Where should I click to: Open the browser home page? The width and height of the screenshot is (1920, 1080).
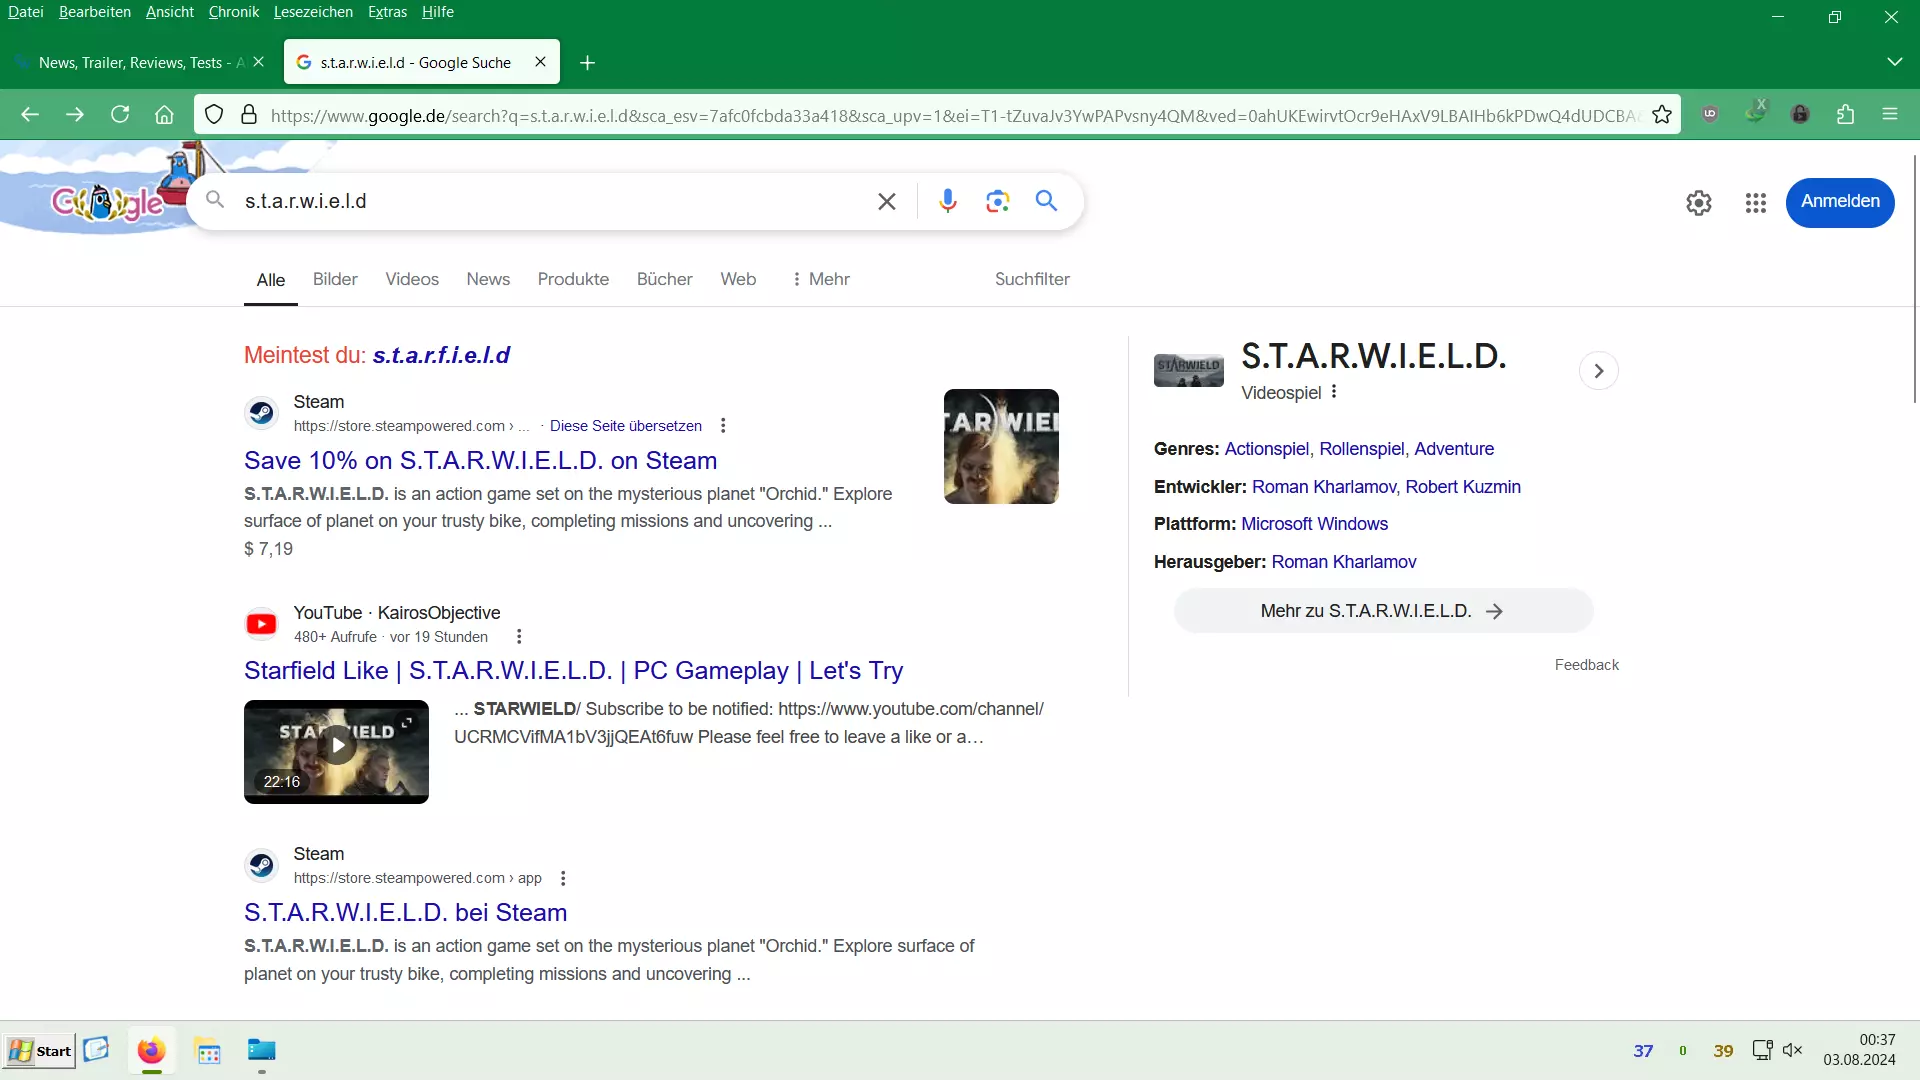[165, 115]
